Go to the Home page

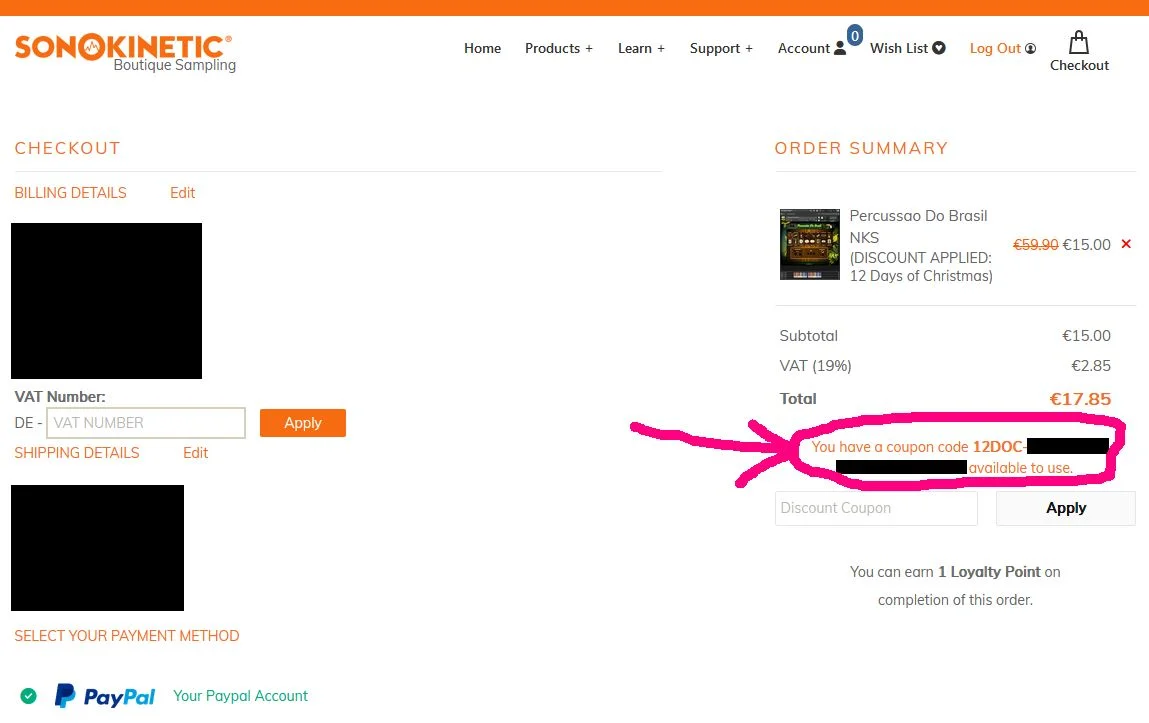[482, 48]
